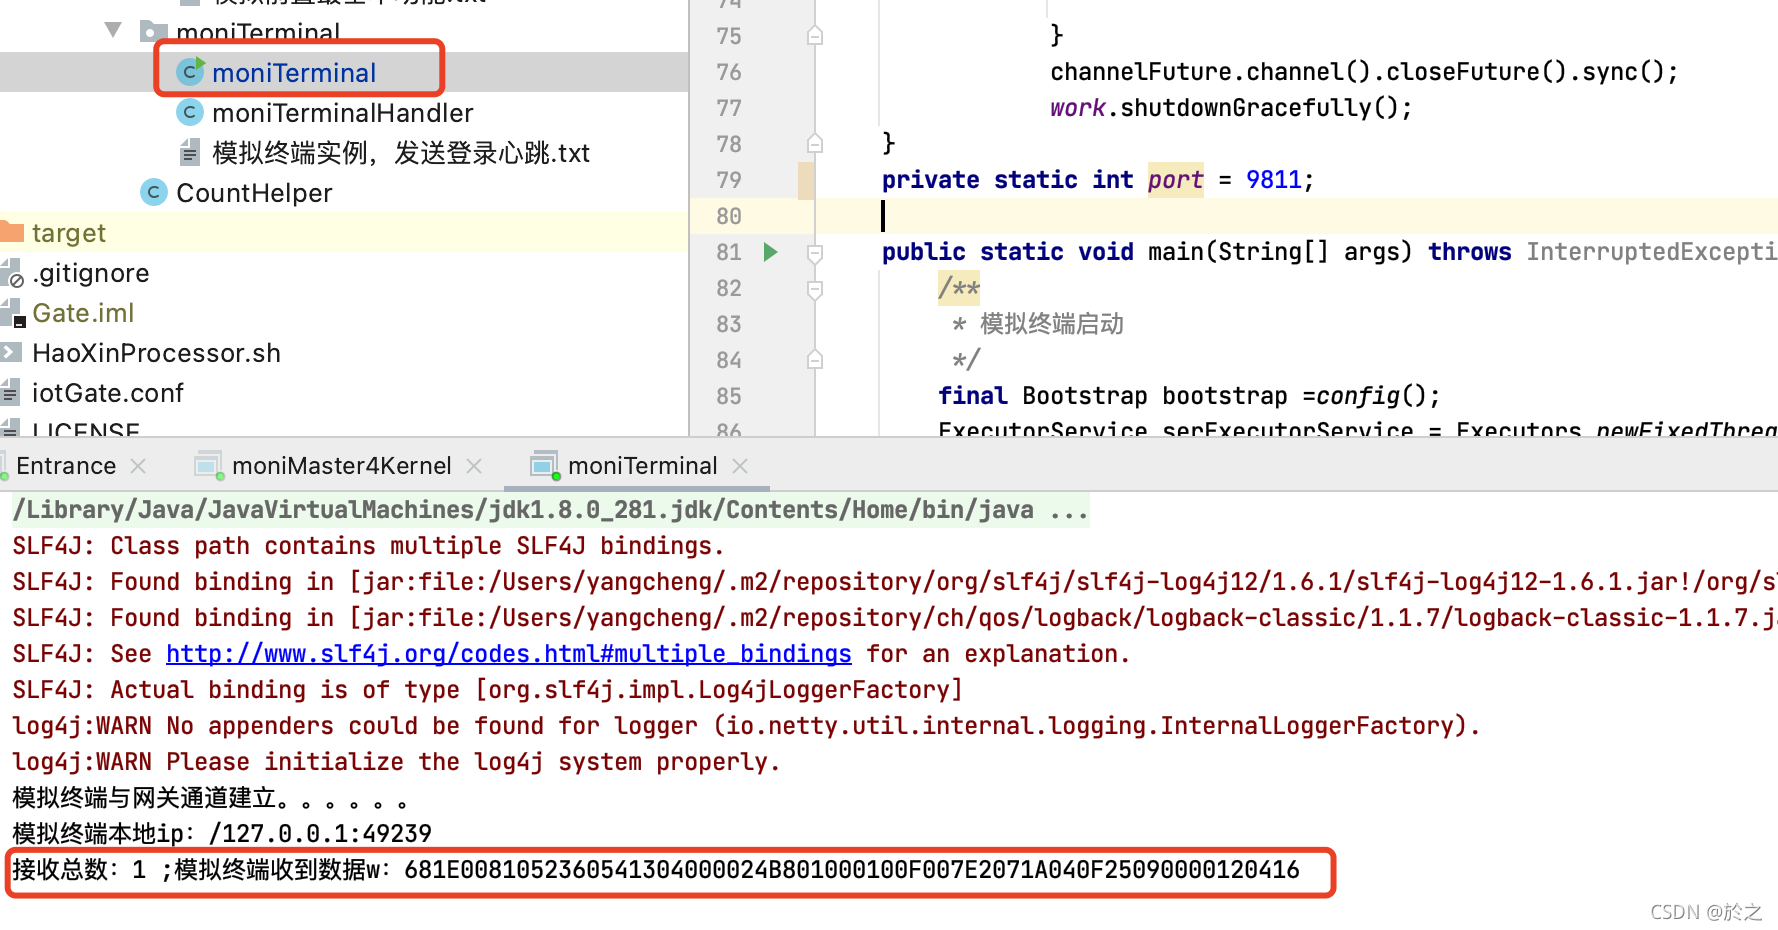Open the CountHelper class
Image resolution: width=1778 pixels, height=930 pixels.
pos(254,193)
